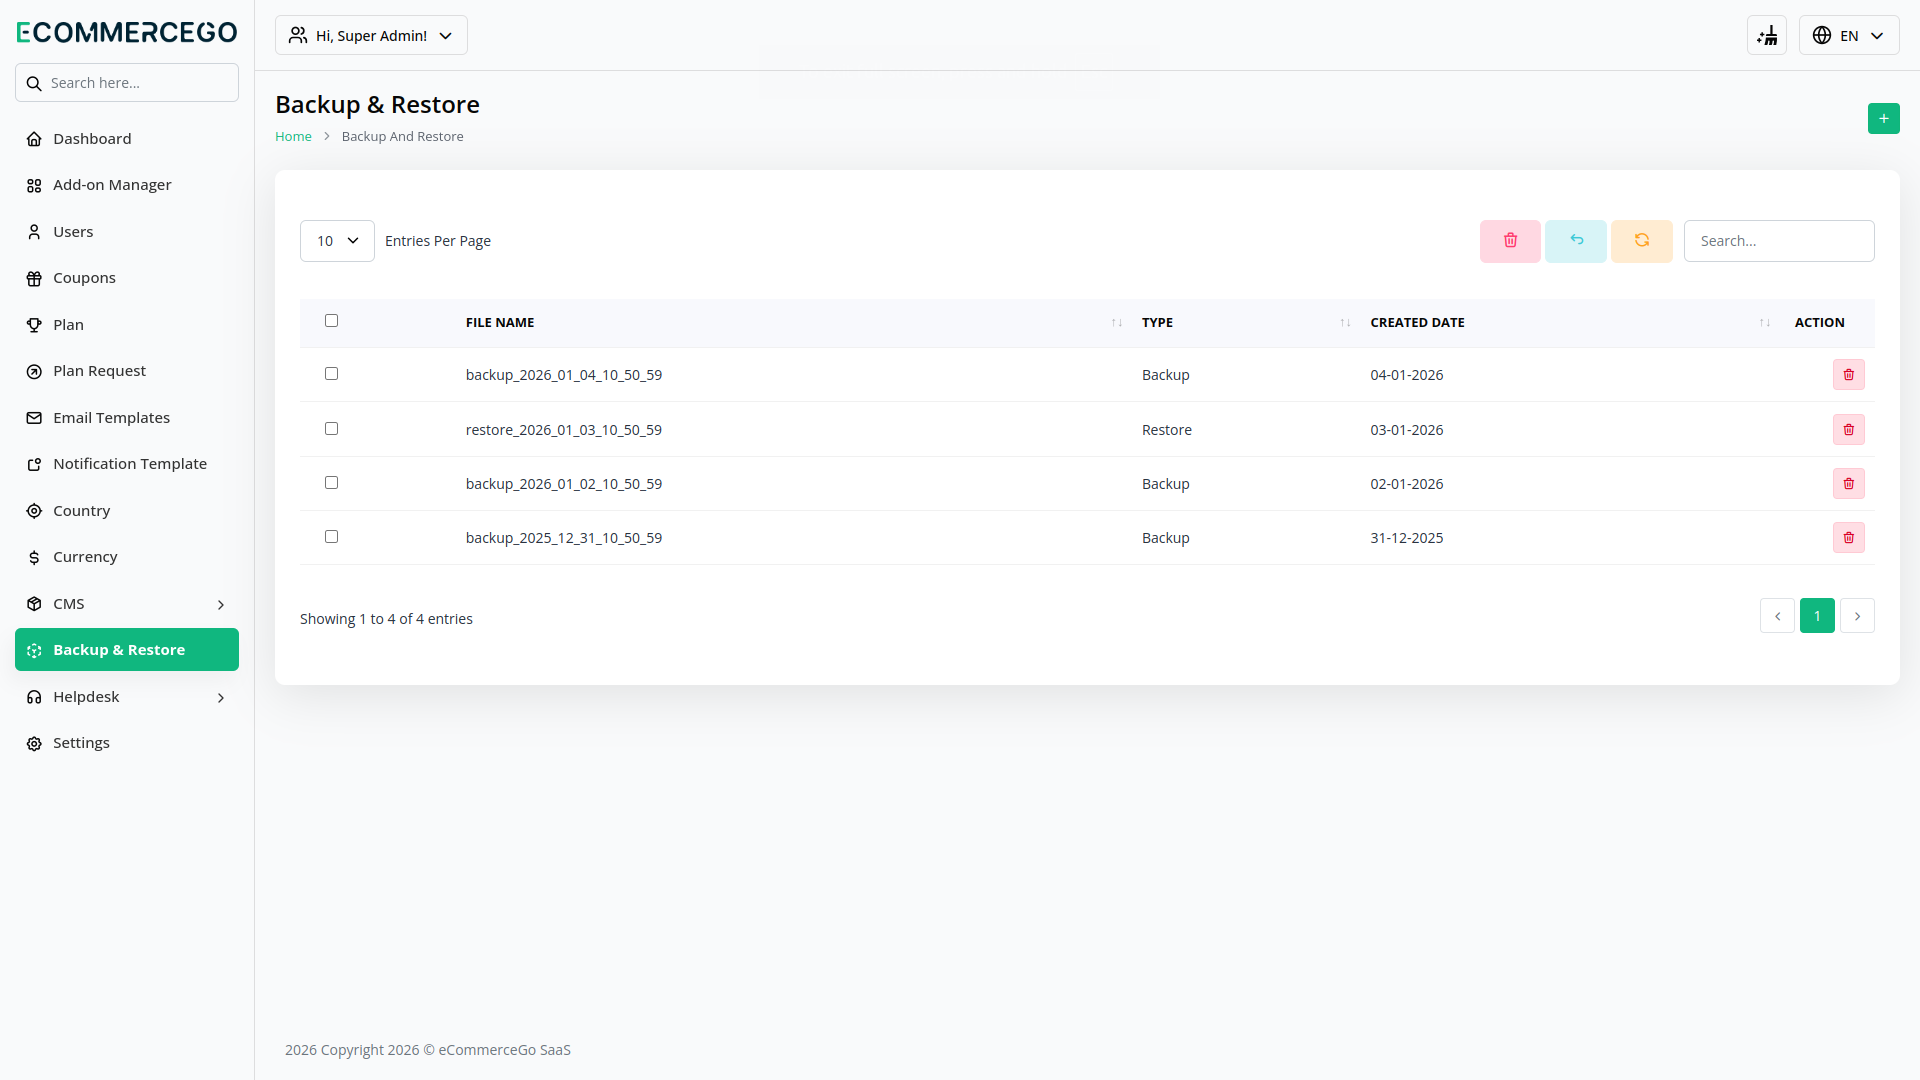The height and width of the screenshot is (1080, 1920).
Task: Open Coupons in the sidebar
Action: tap(127, 278)
